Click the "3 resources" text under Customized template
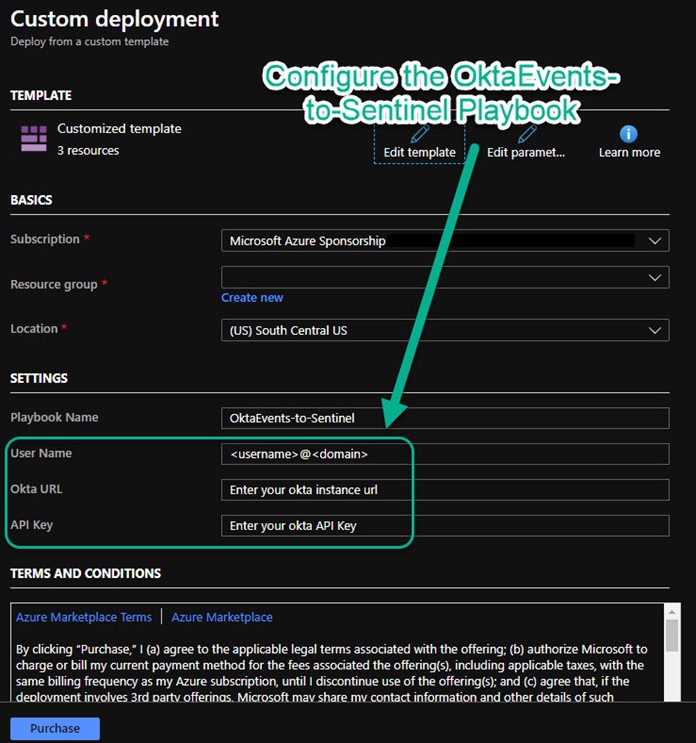This screenshot has height=743, width=696. point(88,151)
